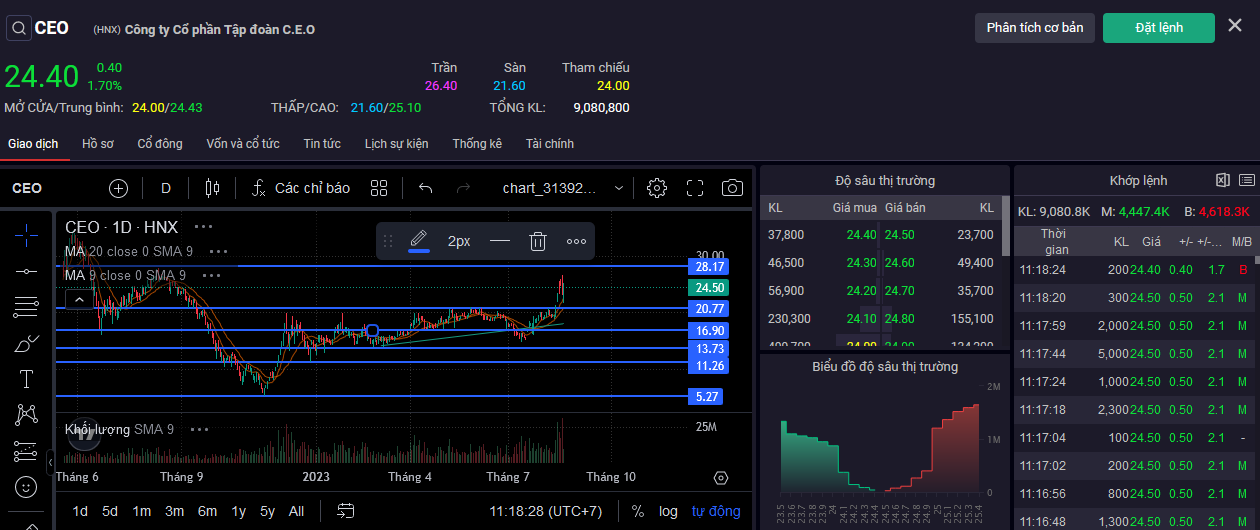Select the 1d time range
This screenshot has width=1260, height=530.
click(80, 511)
